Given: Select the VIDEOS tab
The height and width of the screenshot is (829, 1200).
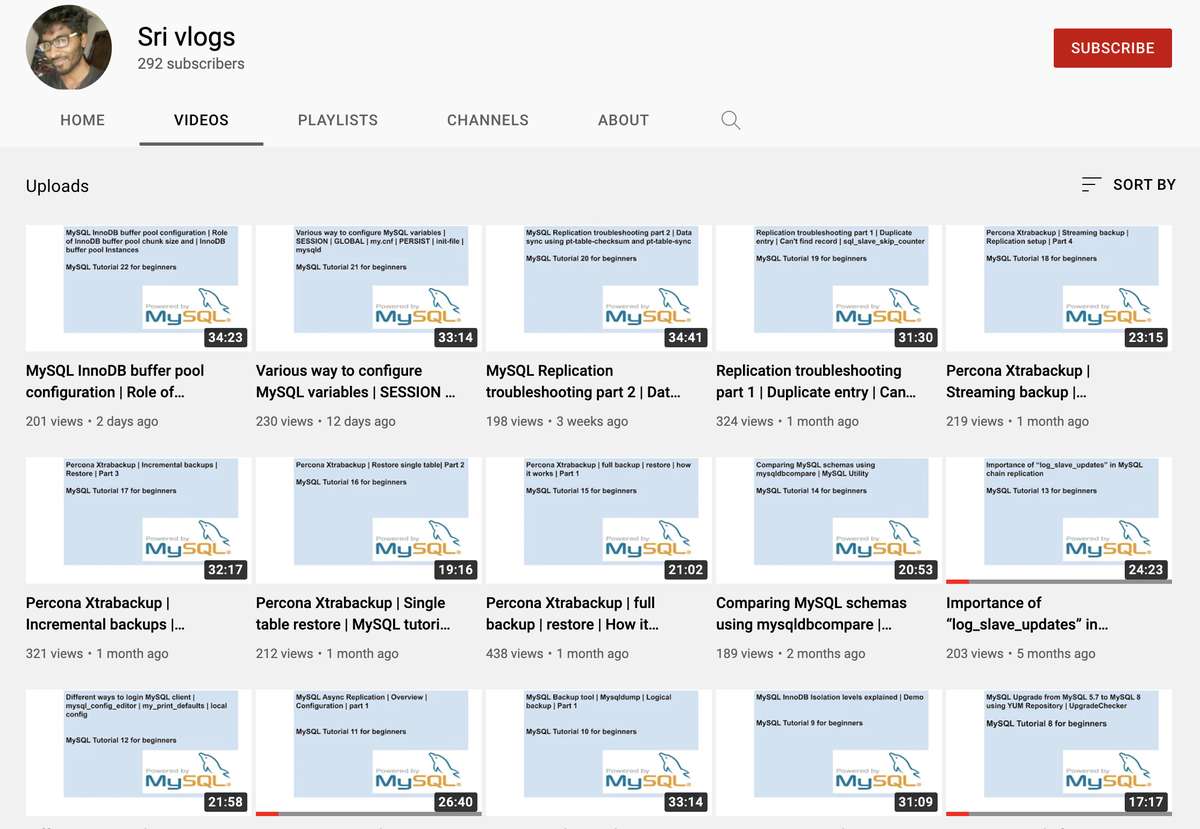Looking at the screenshot, I should [x=201, y=120].
